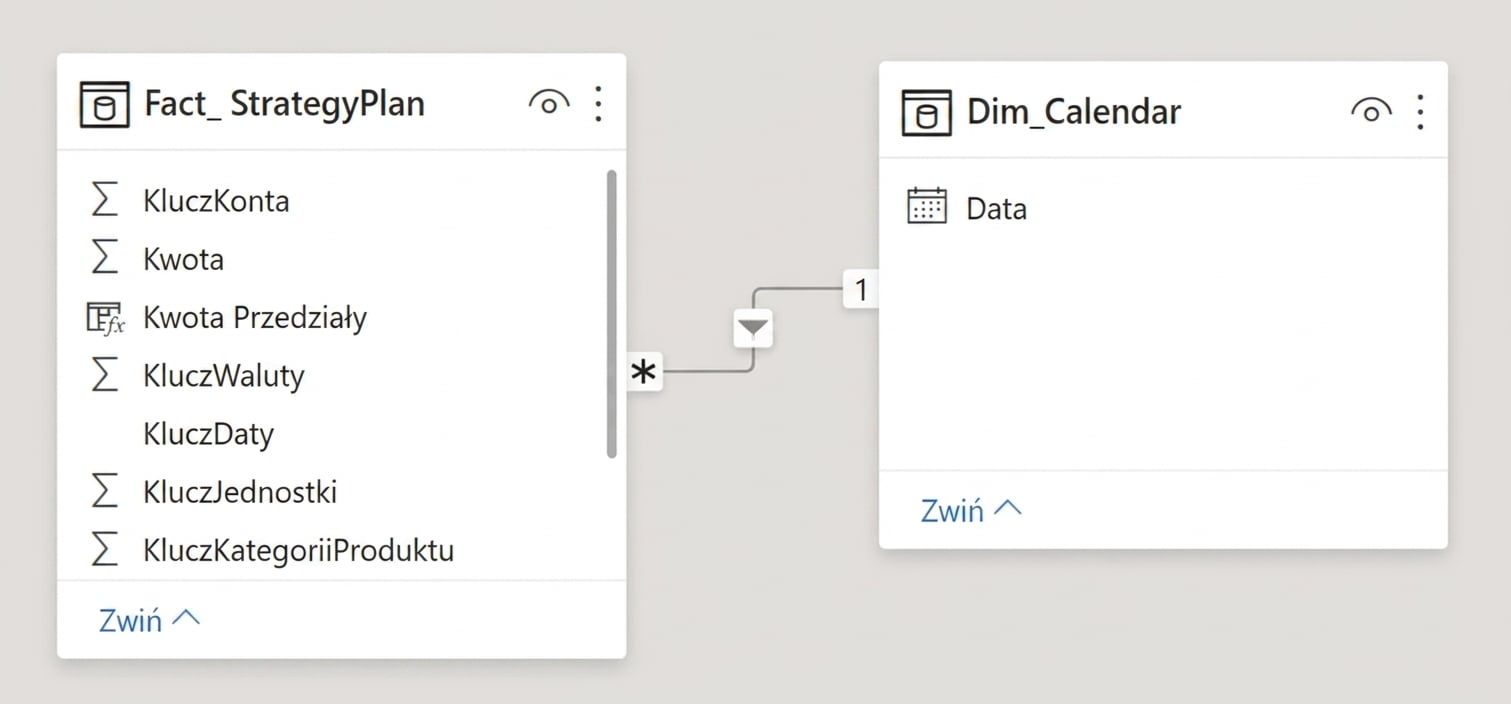
Task: Click the Fact_ StrategyPlan table icon
Action: click(104, 104)
